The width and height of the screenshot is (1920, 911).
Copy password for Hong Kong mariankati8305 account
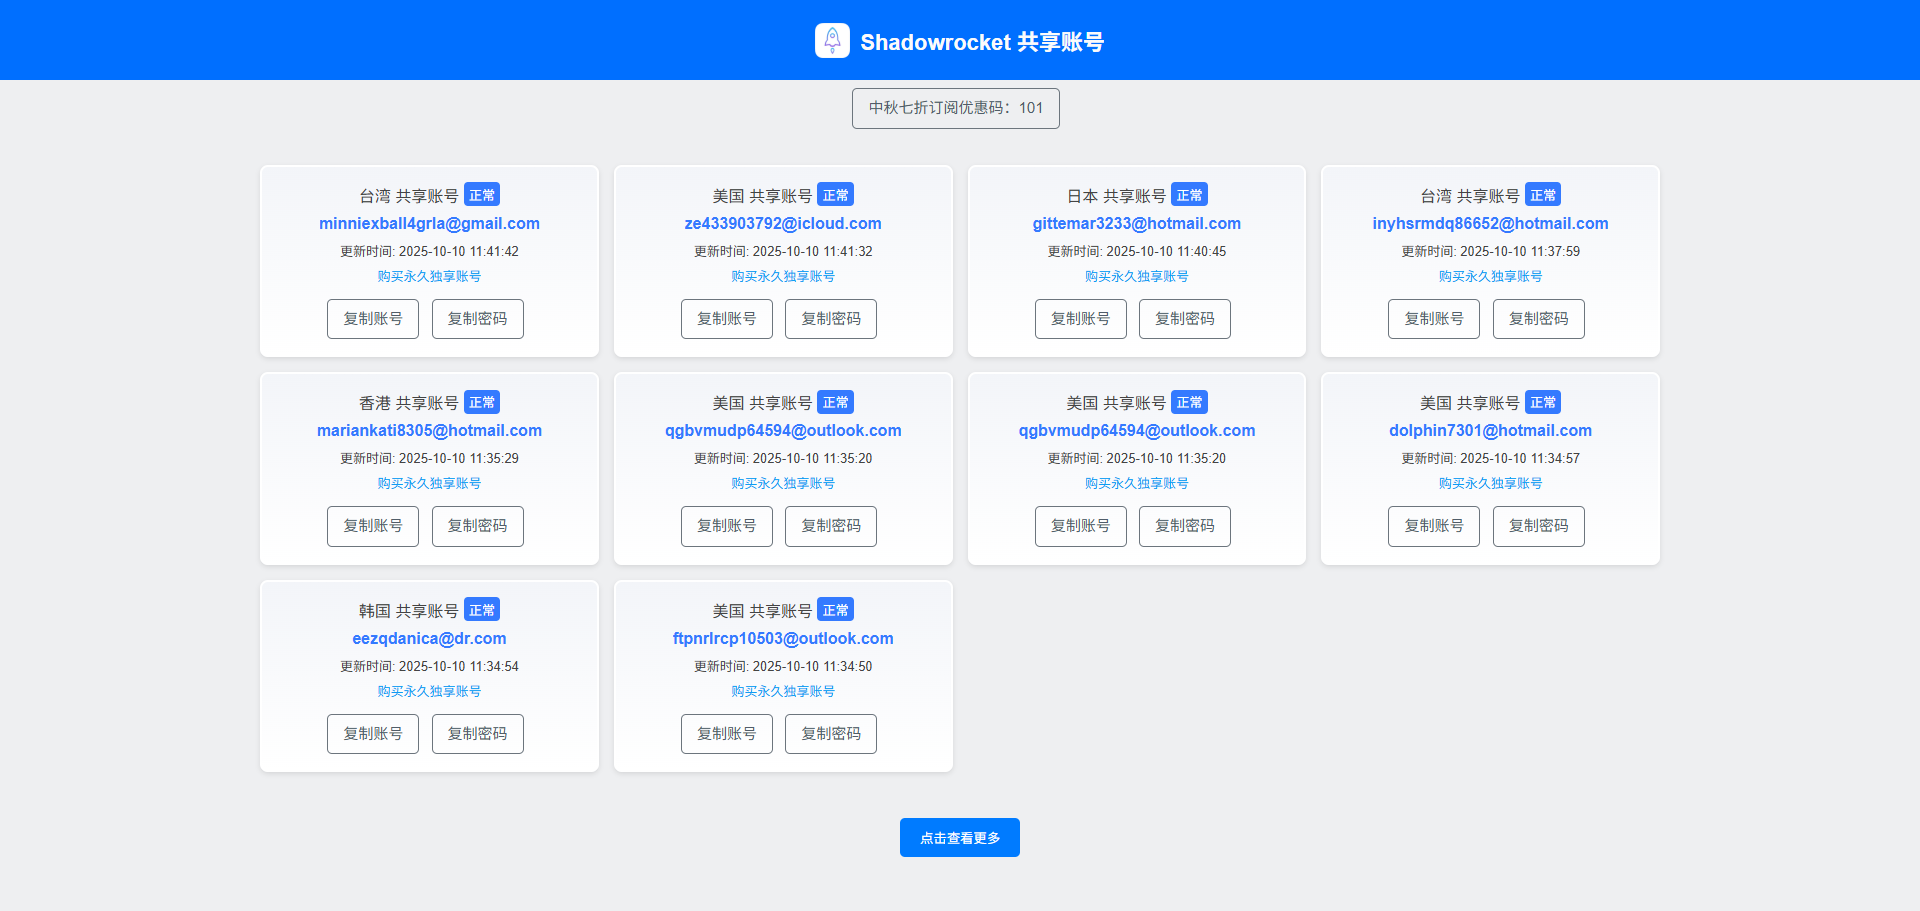click(477, 526)
